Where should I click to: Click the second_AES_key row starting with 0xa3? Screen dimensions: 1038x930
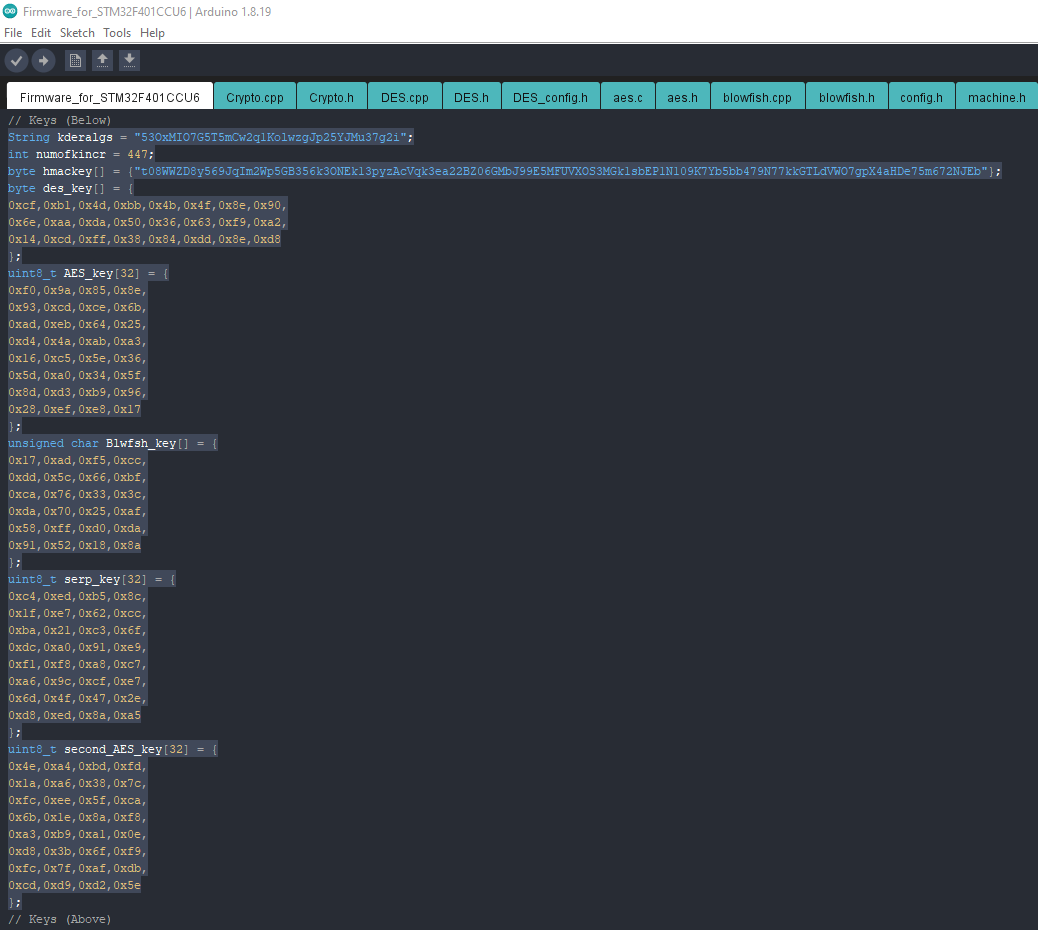[77, 834]
